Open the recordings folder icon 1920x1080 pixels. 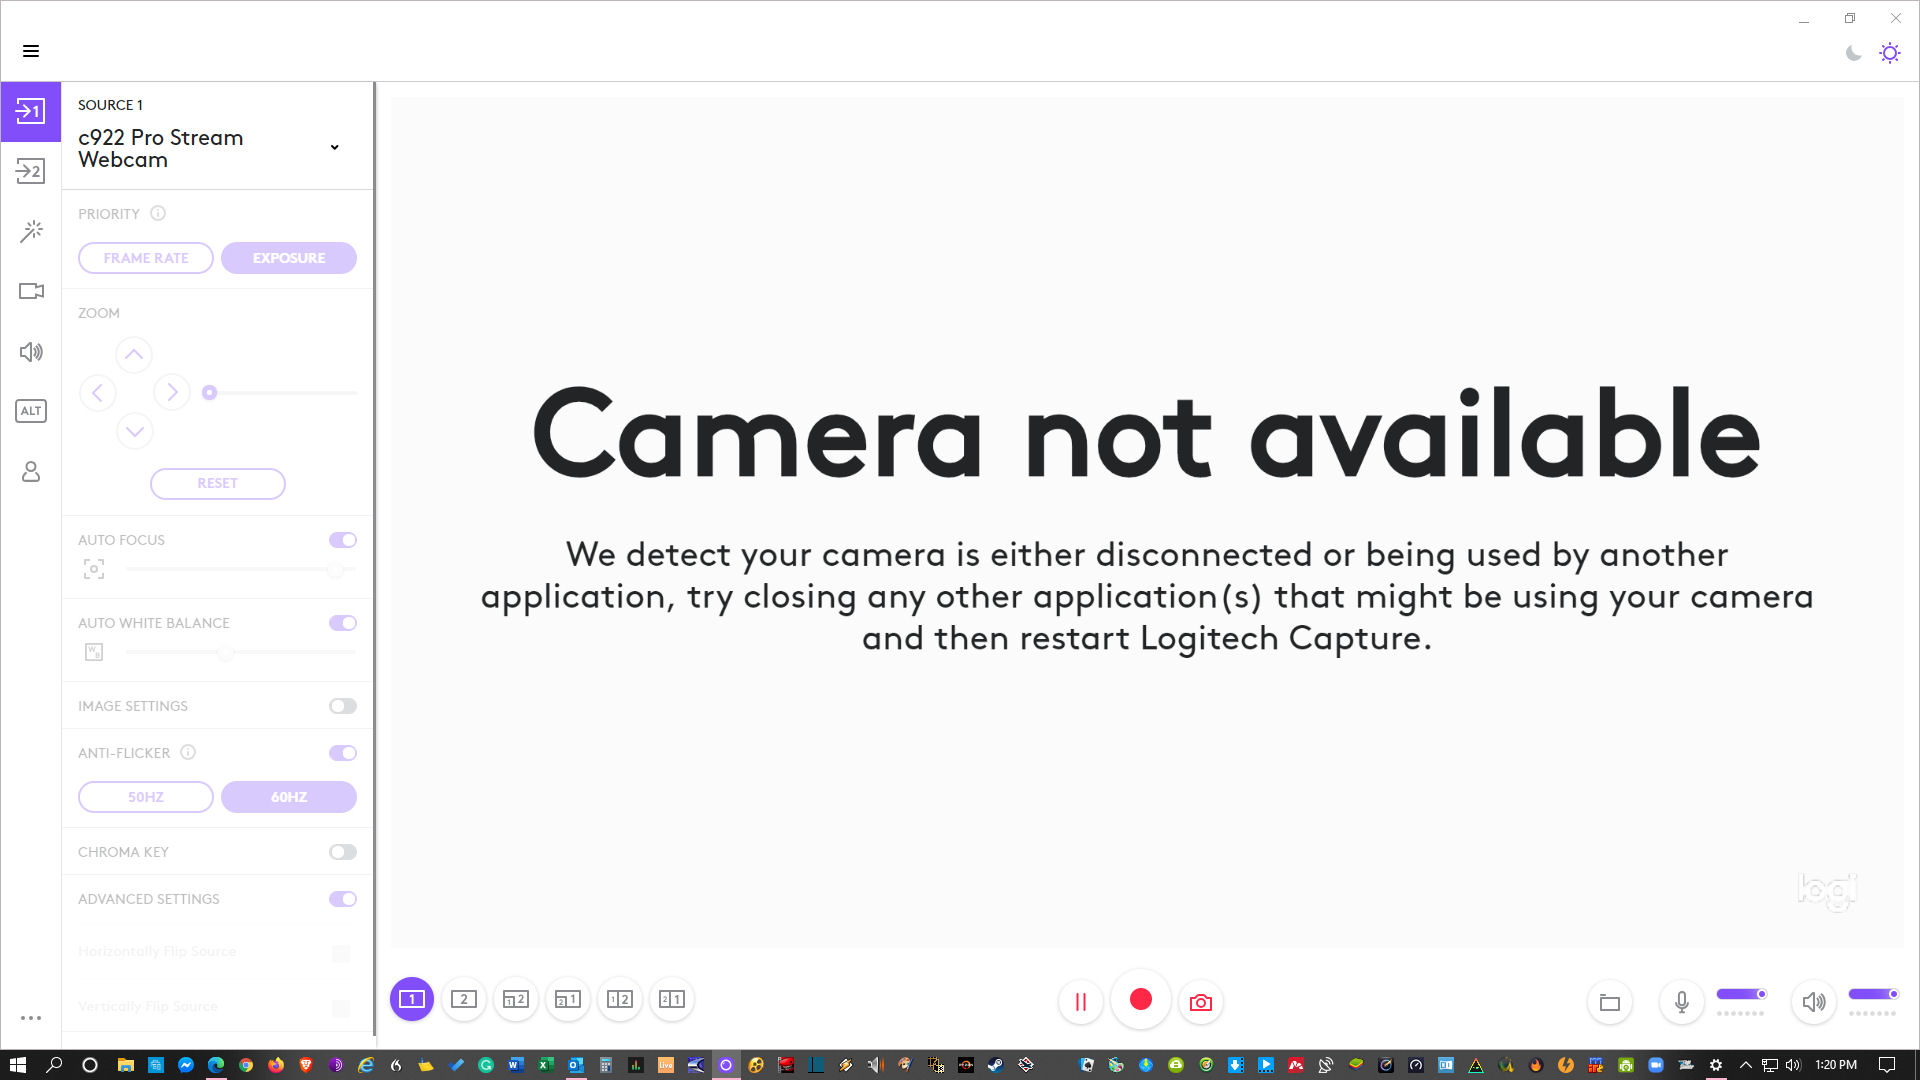(1609, 1002)
